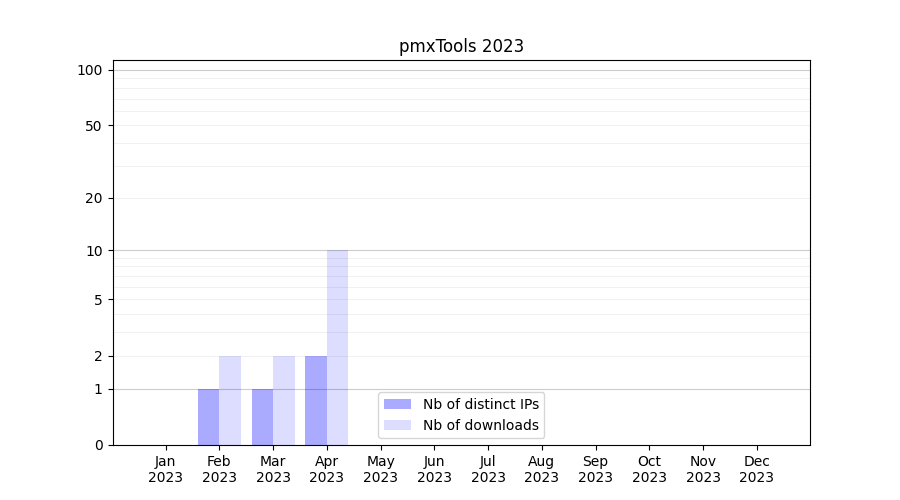
Task: Click the Oct 2023 x-axis label
Action: point(649,469)
